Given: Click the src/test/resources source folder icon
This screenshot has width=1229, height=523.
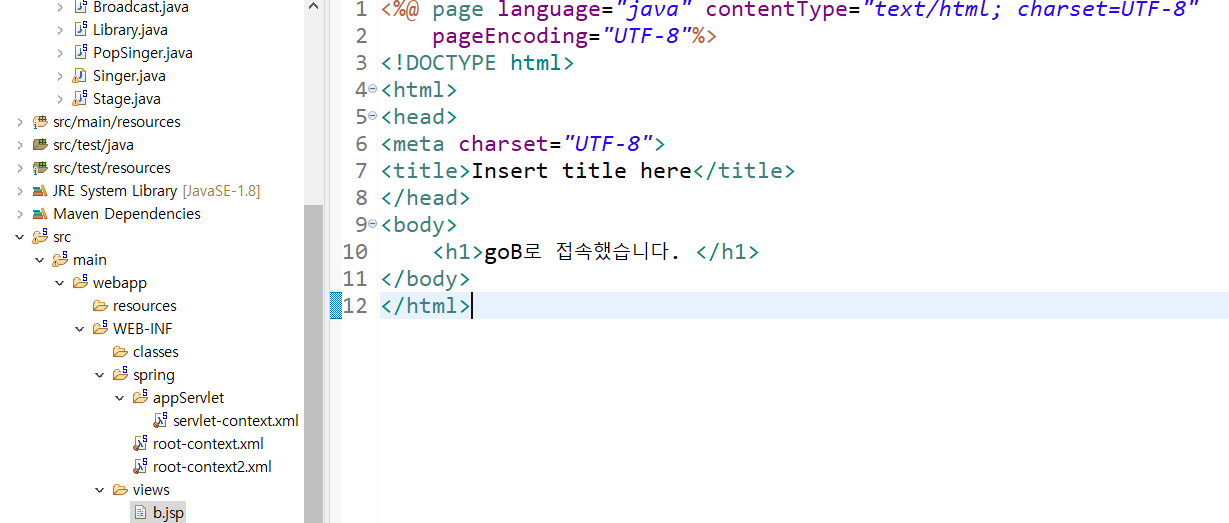Looking at the screenshot, I should point(41,167).
